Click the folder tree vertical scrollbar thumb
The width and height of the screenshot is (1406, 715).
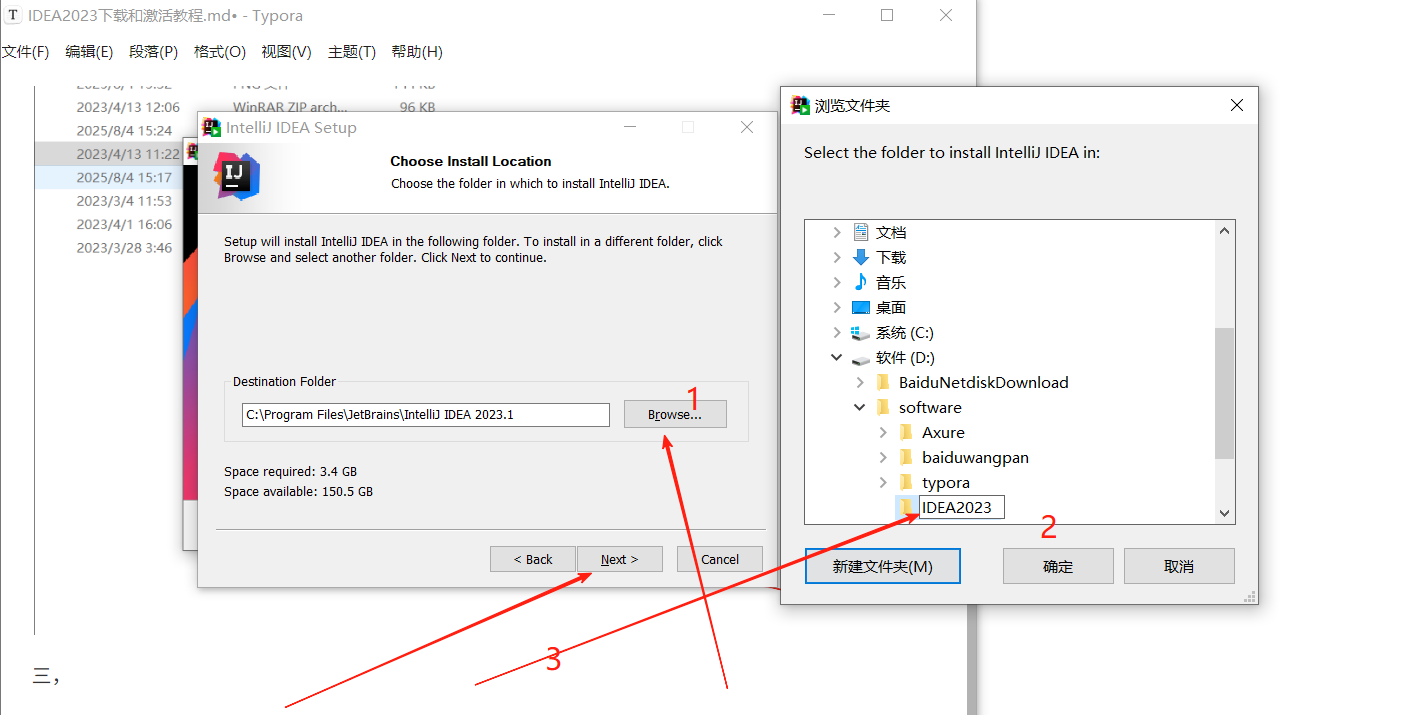pos(1224,393)
